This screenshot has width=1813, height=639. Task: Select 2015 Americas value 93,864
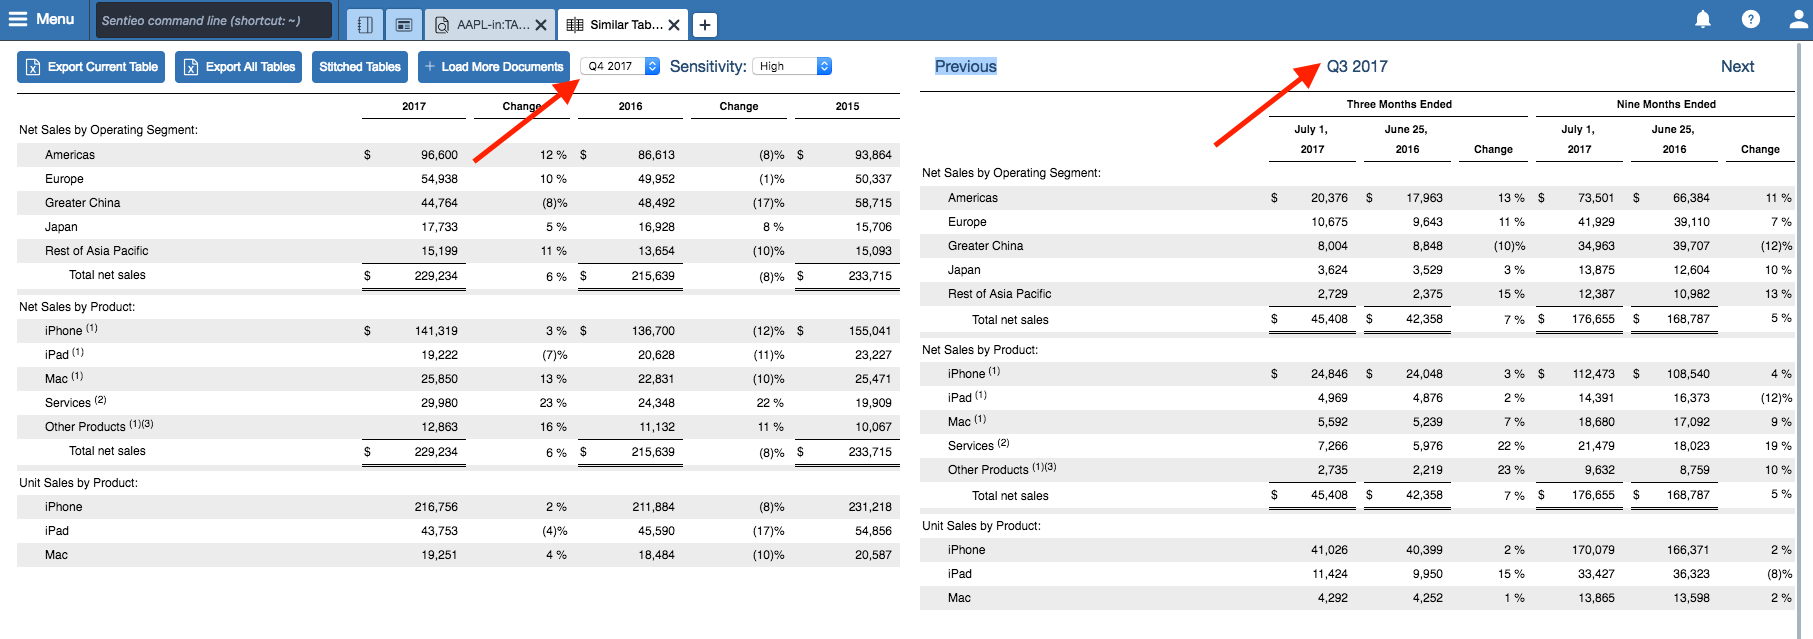click(873, 155)
